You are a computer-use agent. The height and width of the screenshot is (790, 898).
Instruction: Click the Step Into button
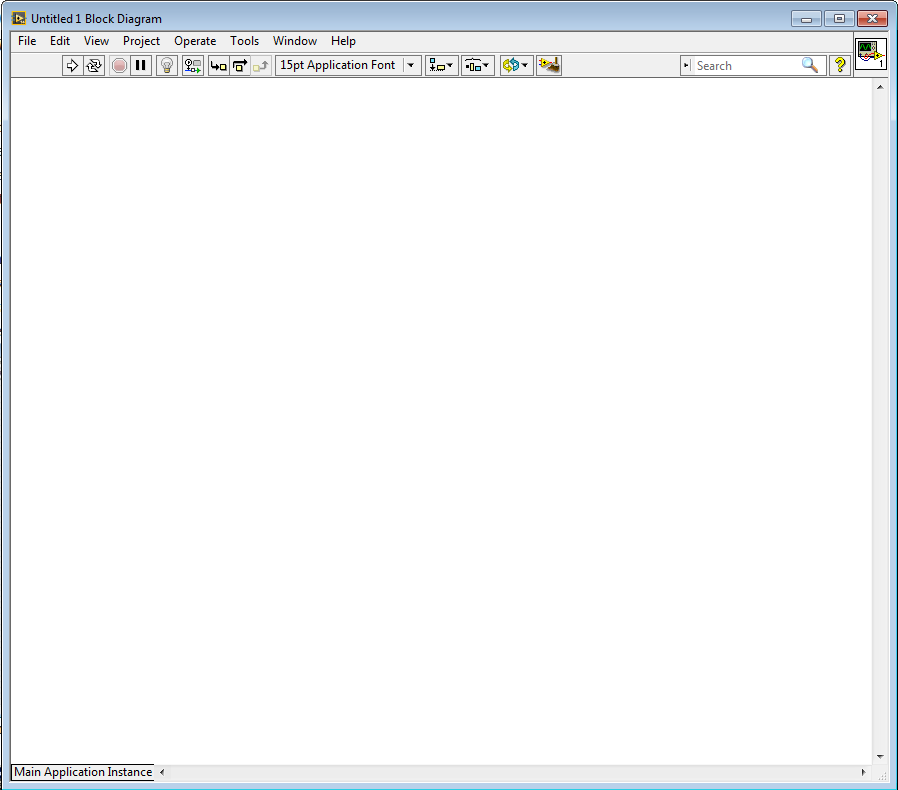coord(218,65)
